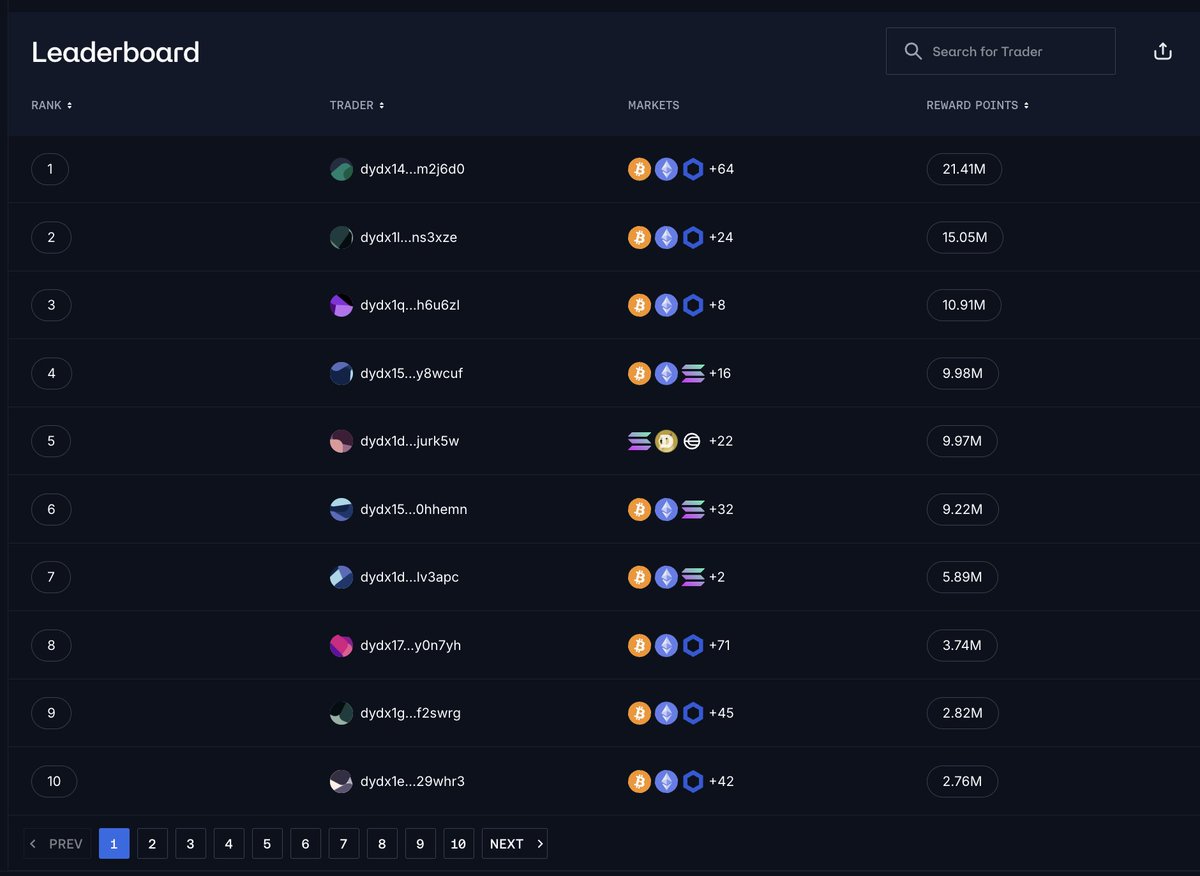
Task: Click the Bitcoin icon in the rank 6 row
Action: click(x=639, y=509)
